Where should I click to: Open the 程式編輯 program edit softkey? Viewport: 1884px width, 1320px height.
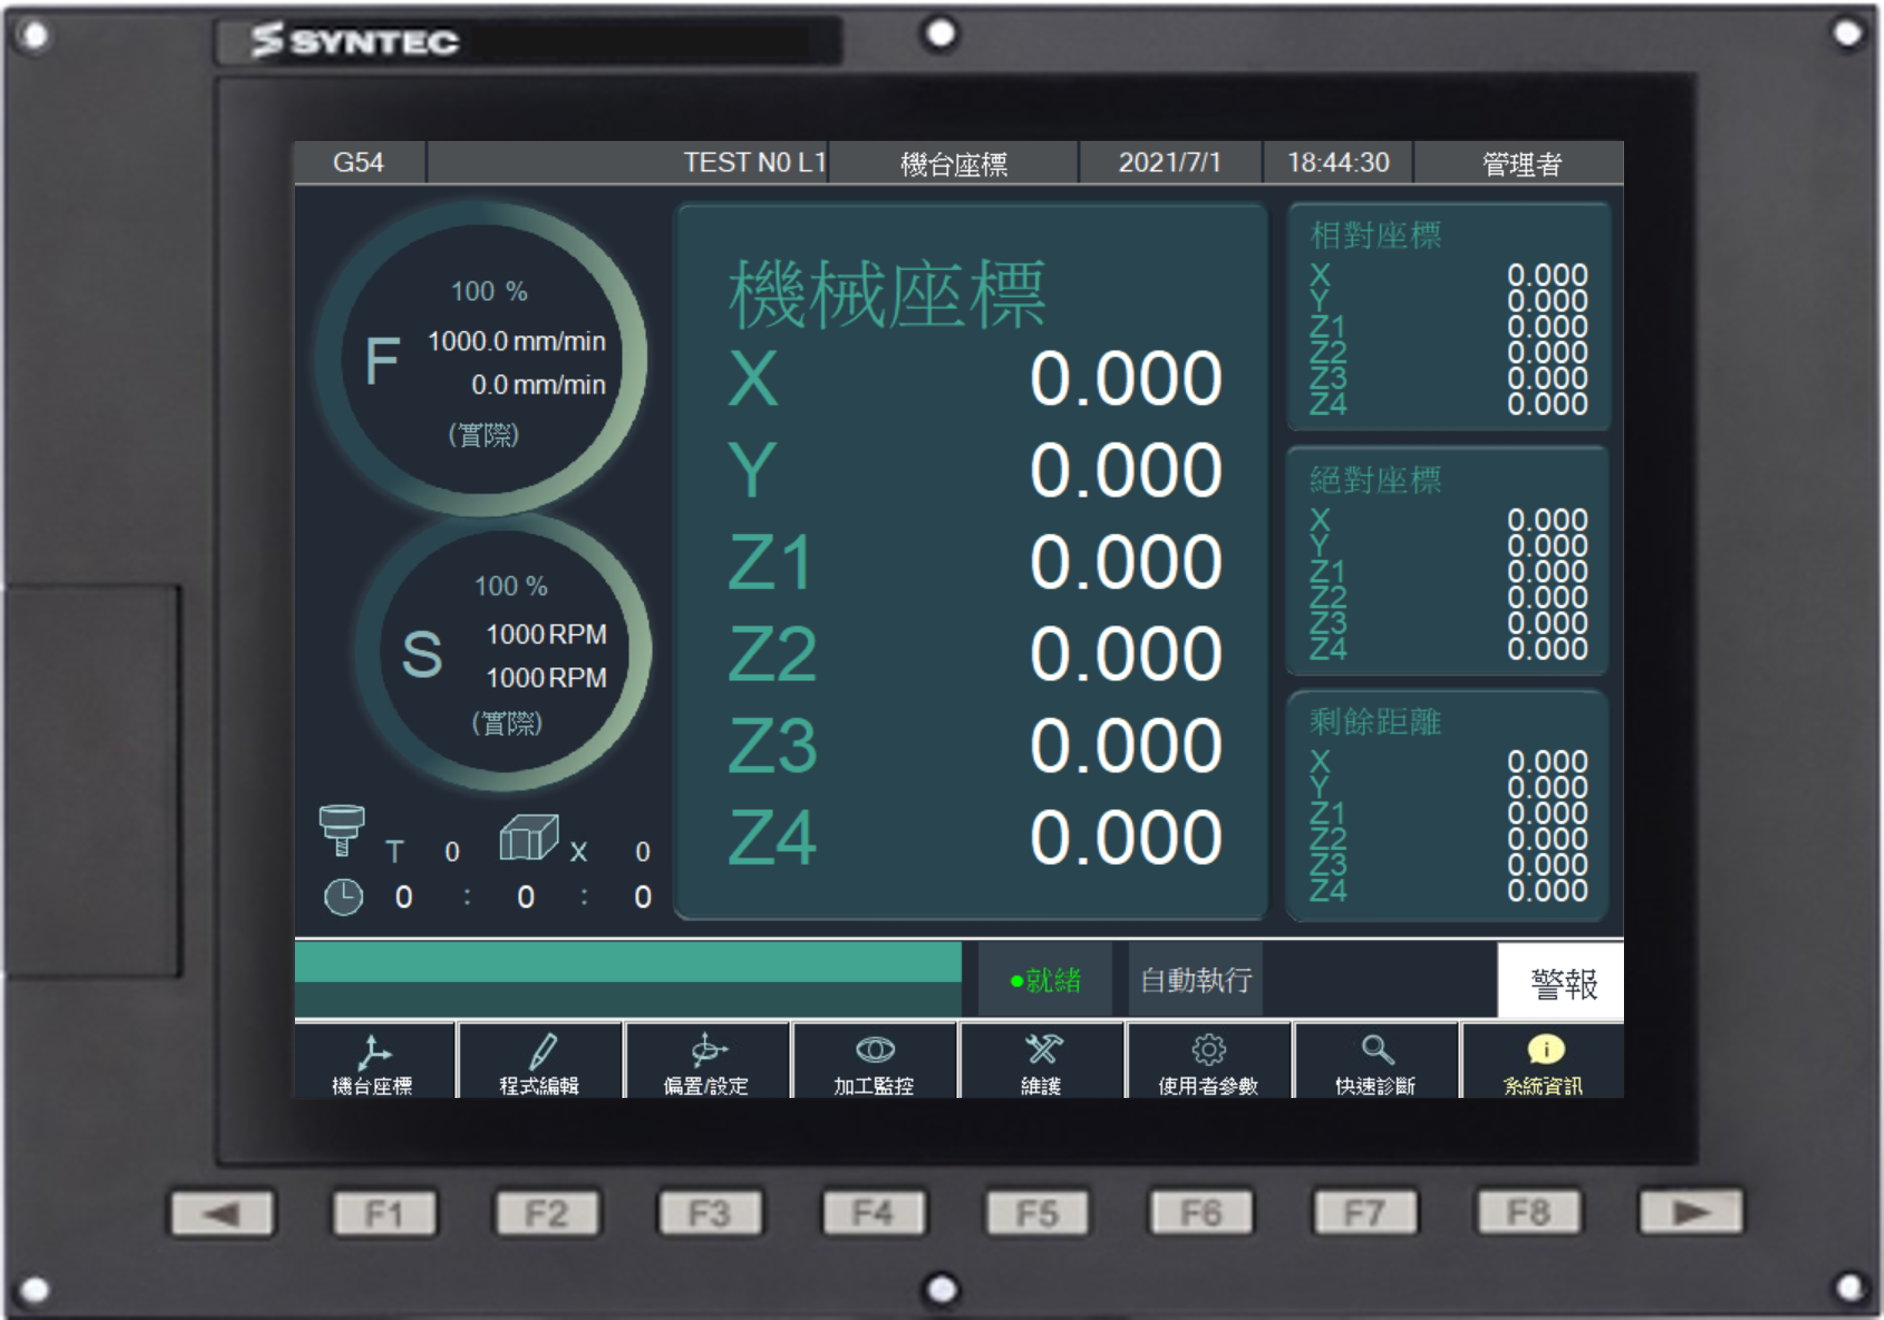click(540, 1063)
